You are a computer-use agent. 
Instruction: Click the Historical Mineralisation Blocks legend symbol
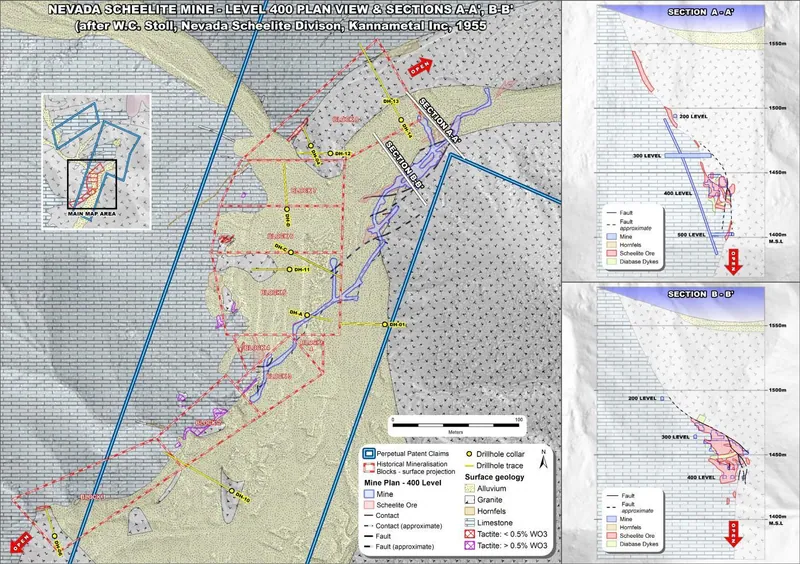369,468
